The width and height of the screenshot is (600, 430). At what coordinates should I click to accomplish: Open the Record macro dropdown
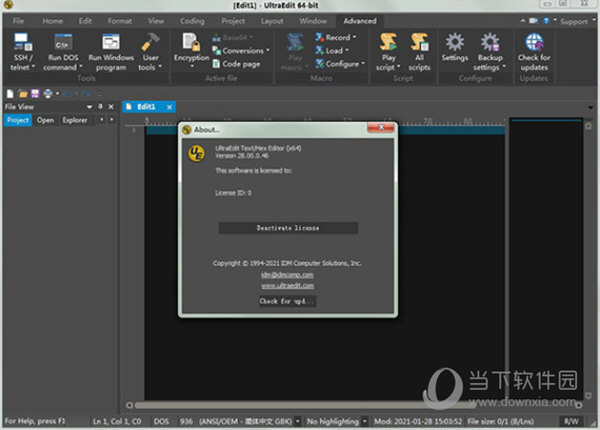coord(336,37)
